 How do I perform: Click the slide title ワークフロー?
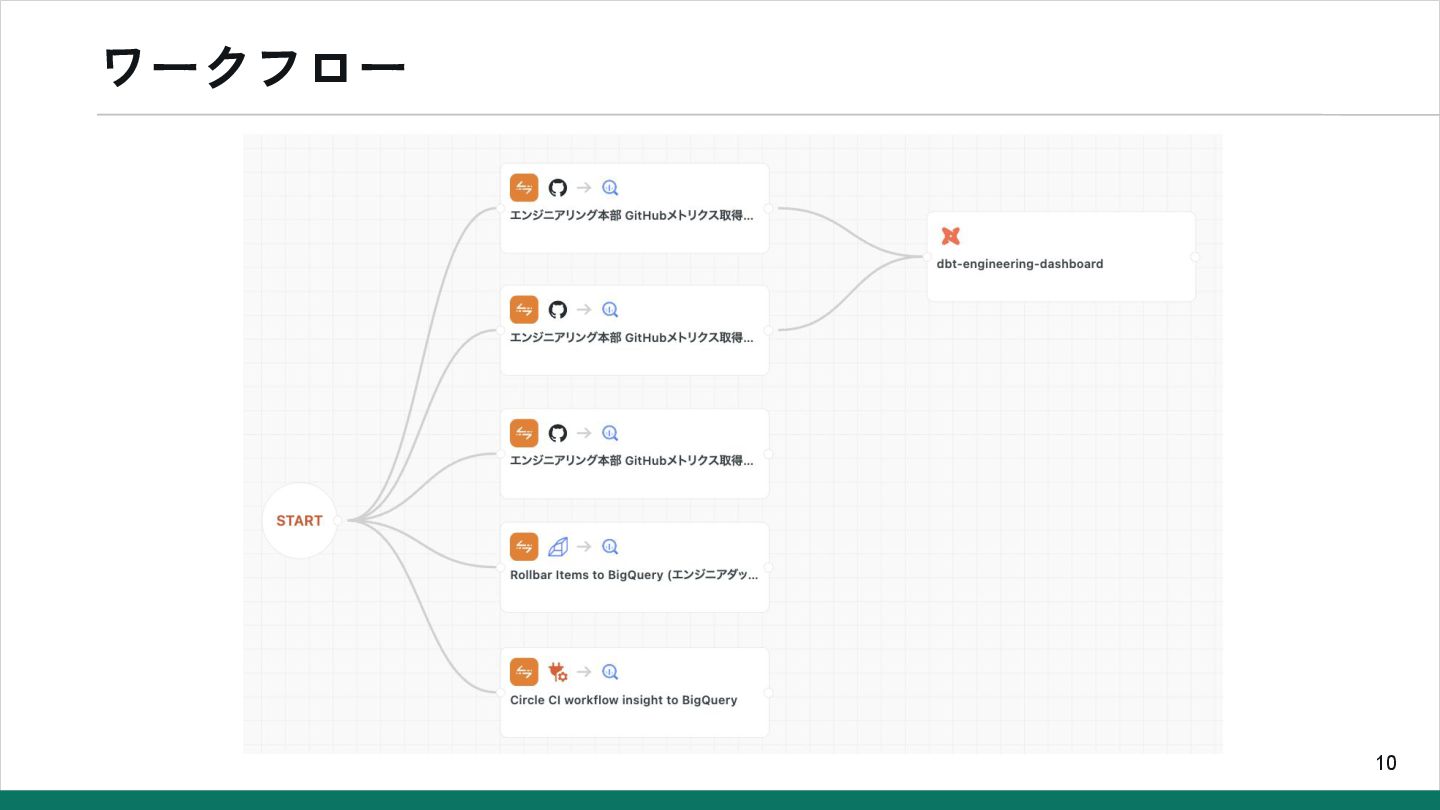coord(254,68)
